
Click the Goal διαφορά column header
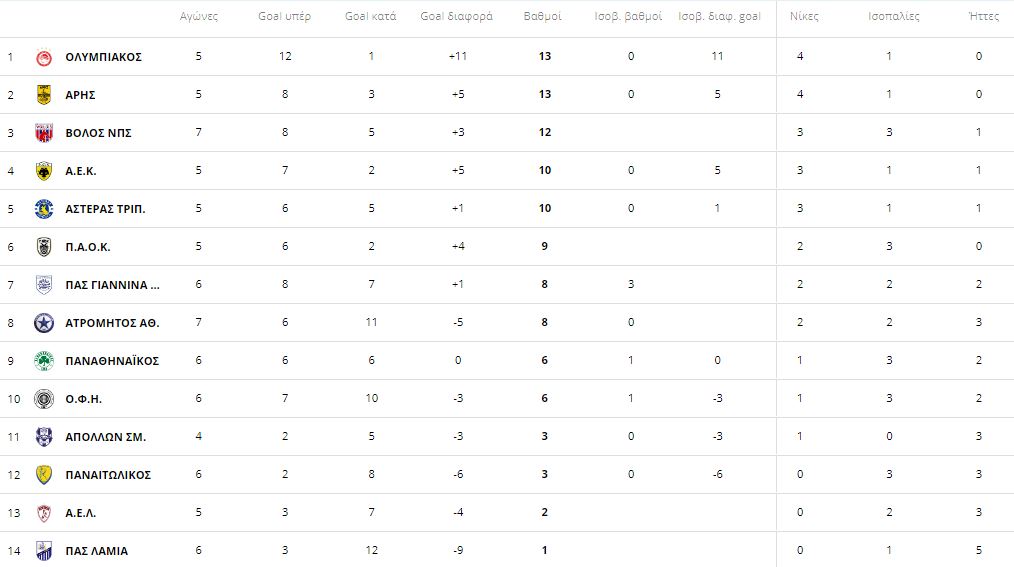click(x=457, y=16)
